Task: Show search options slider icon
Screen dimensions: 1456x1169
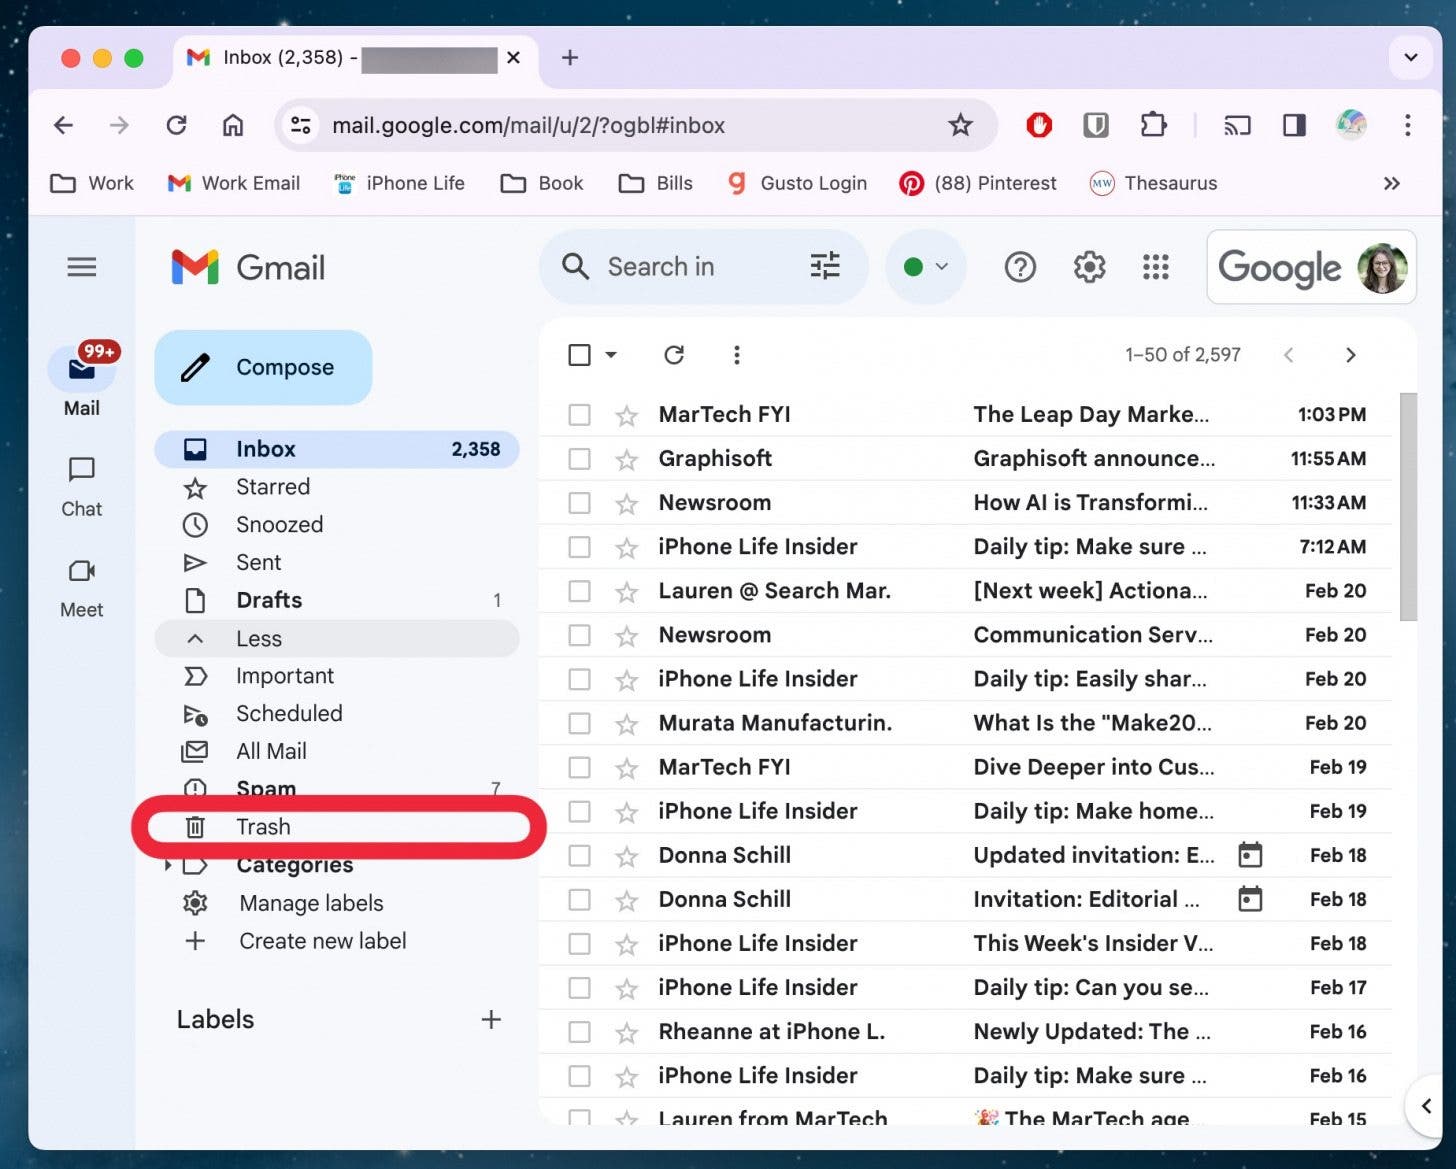Action: click(825, 266)
